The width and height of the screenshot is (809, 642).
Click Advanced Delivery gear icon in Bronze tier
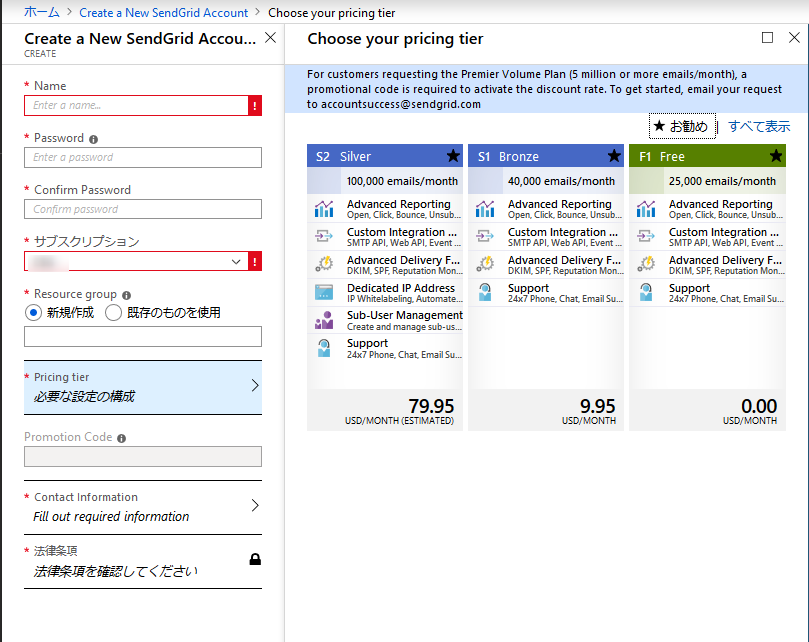click(x=485, y=264)
